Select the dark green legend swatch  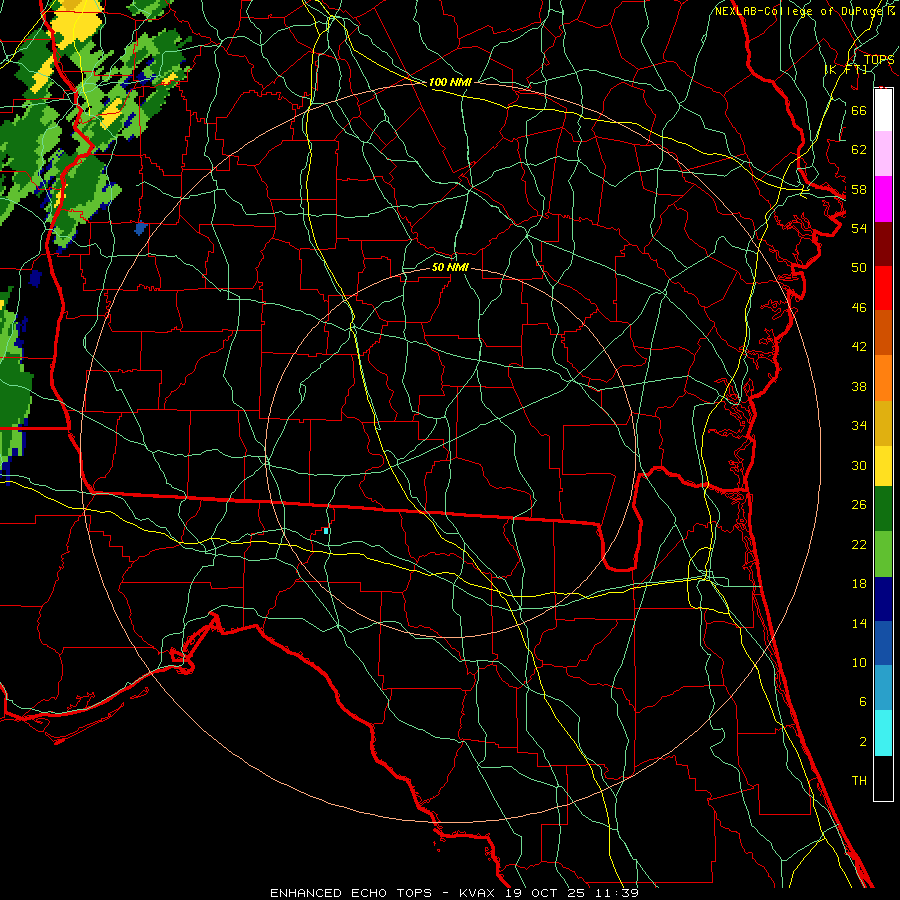pyautogui.click(x=883, y=509)
